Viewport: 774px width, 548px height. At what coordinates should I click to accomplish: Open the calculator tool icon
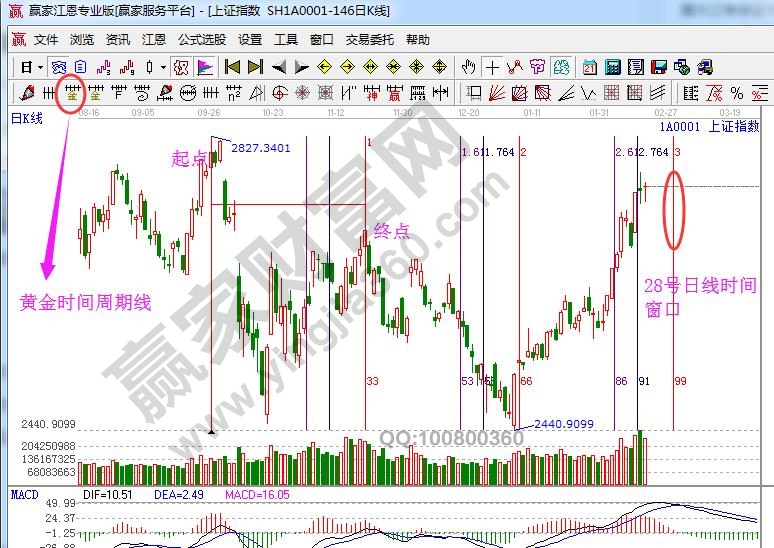coord(611,67)
